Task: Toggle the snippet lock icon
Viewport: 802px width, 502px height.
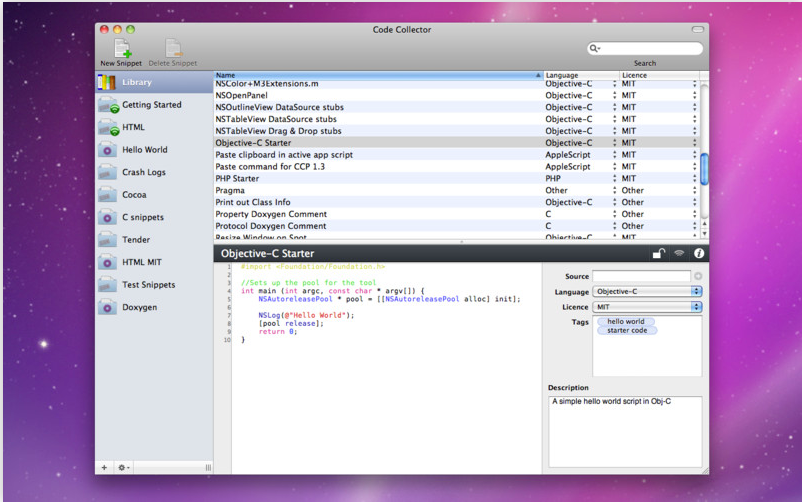Action: [x=658, y=253]
